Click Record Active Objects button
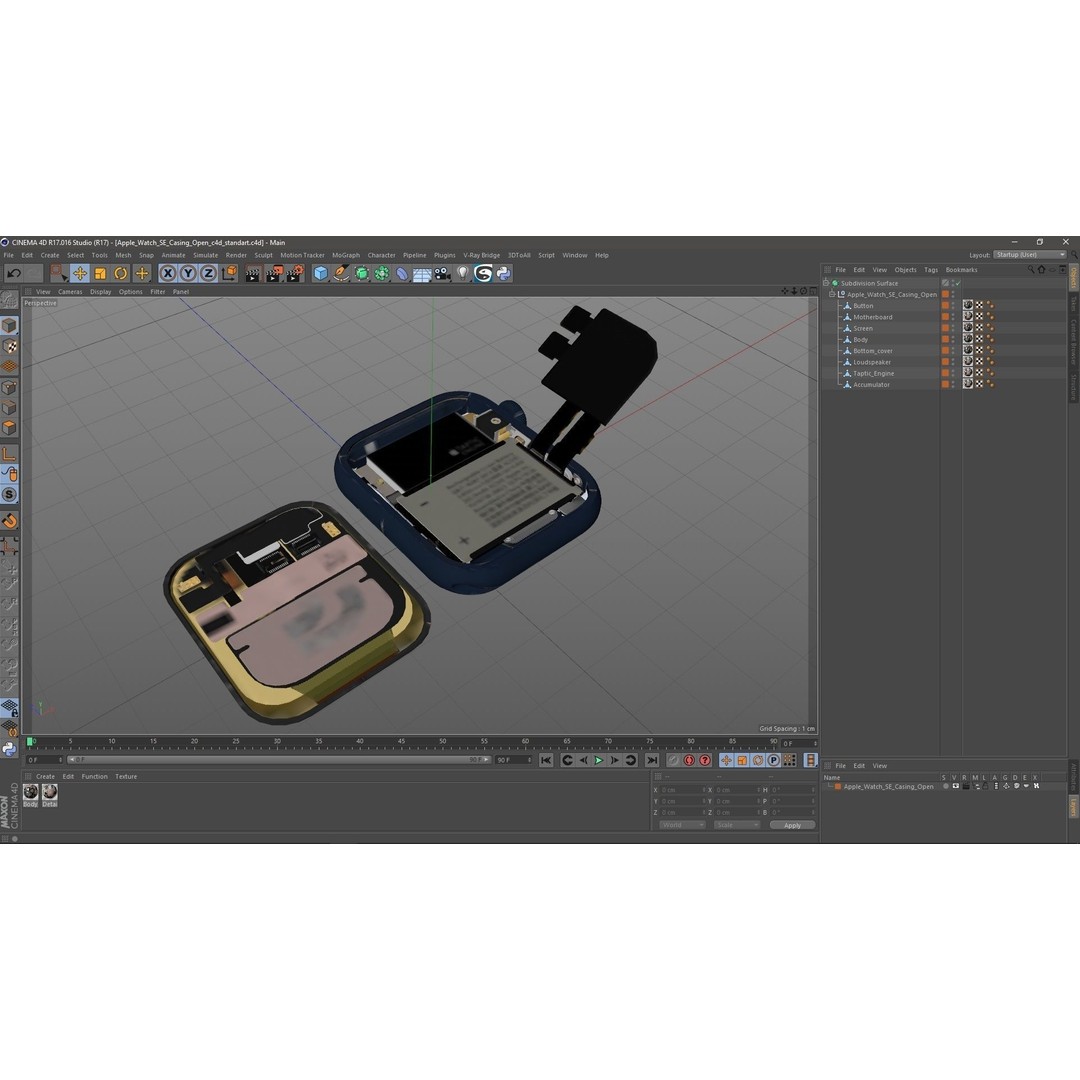This screenshot has width=1080, height=1080. pos(673,760)
